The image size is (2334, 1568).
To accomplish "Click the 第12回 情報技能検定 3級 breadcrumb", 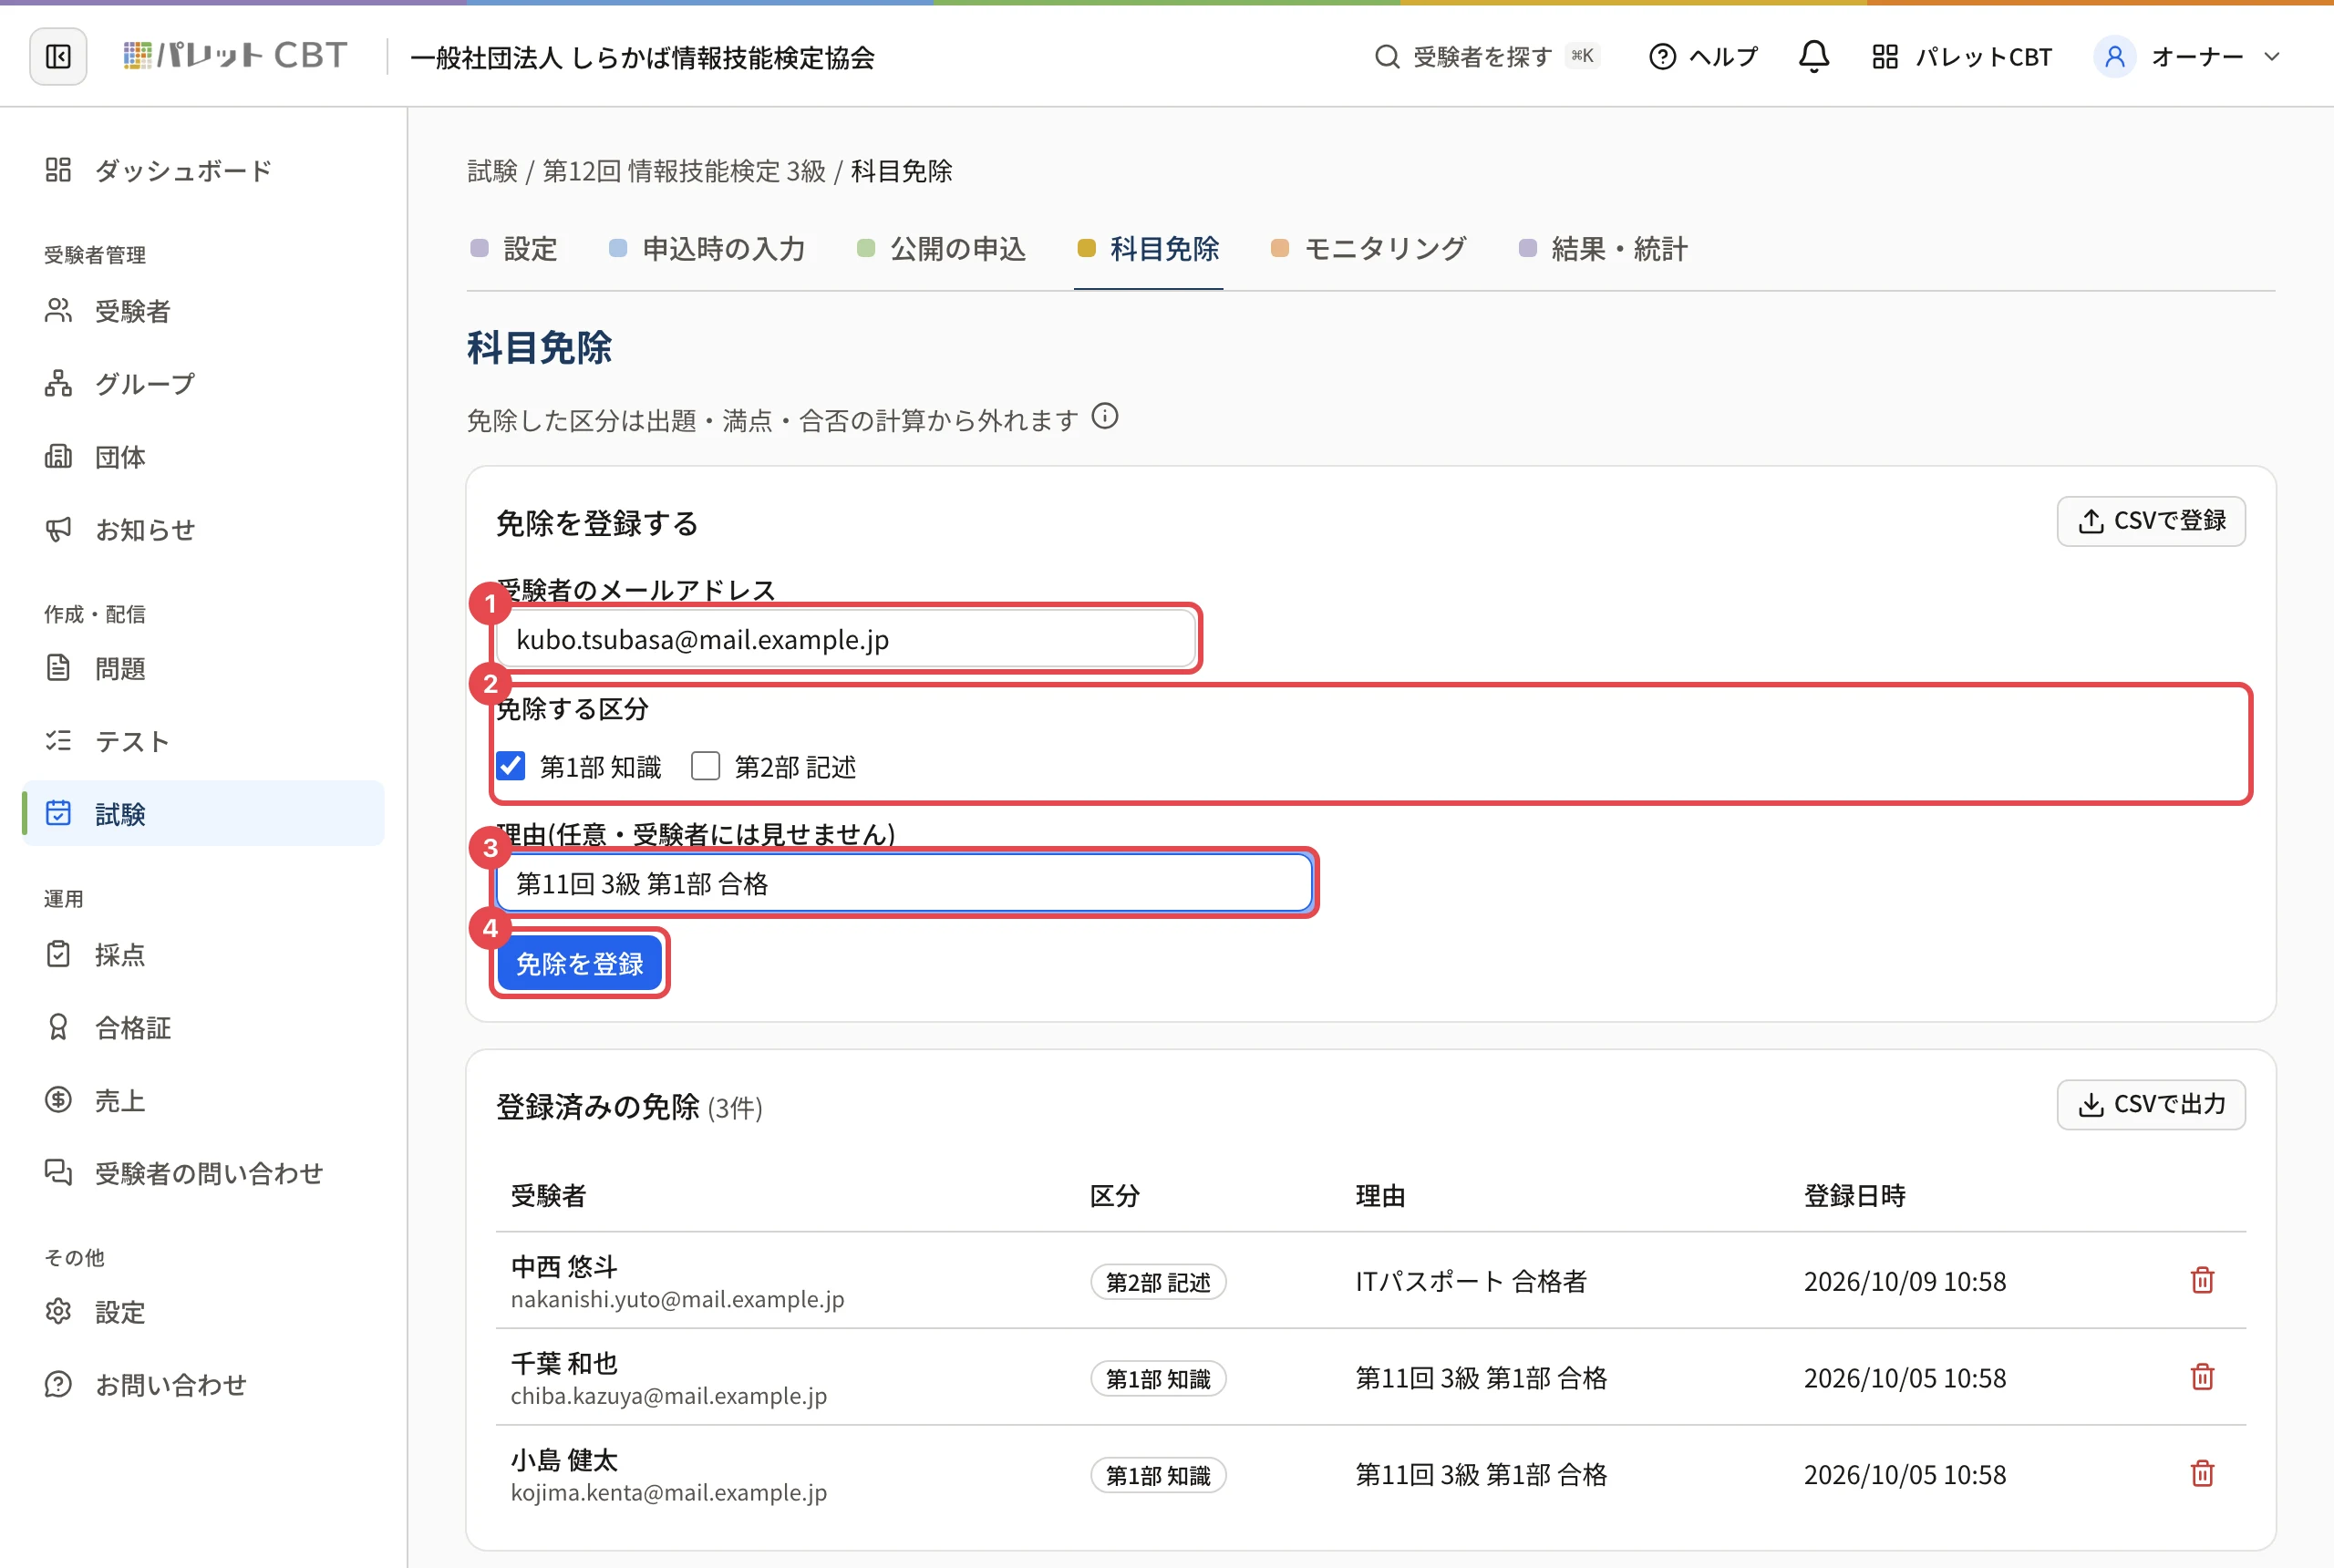I will coord(684,171).
